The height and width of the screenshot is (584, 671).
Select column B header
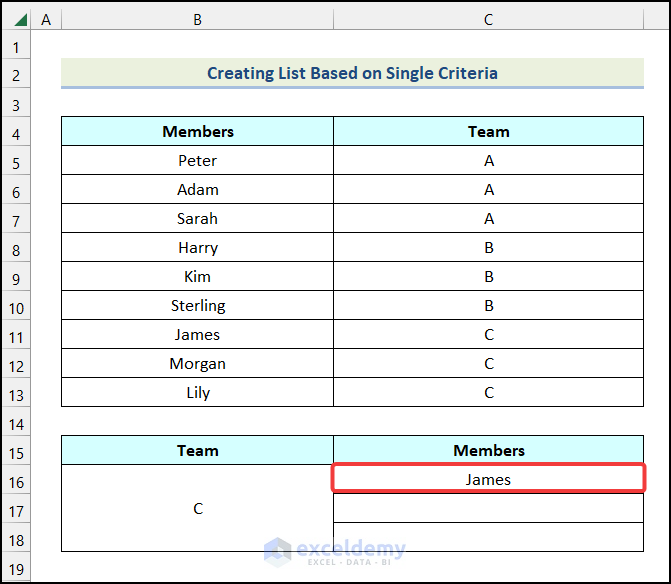pyautogui.click(x=197, y=19)
